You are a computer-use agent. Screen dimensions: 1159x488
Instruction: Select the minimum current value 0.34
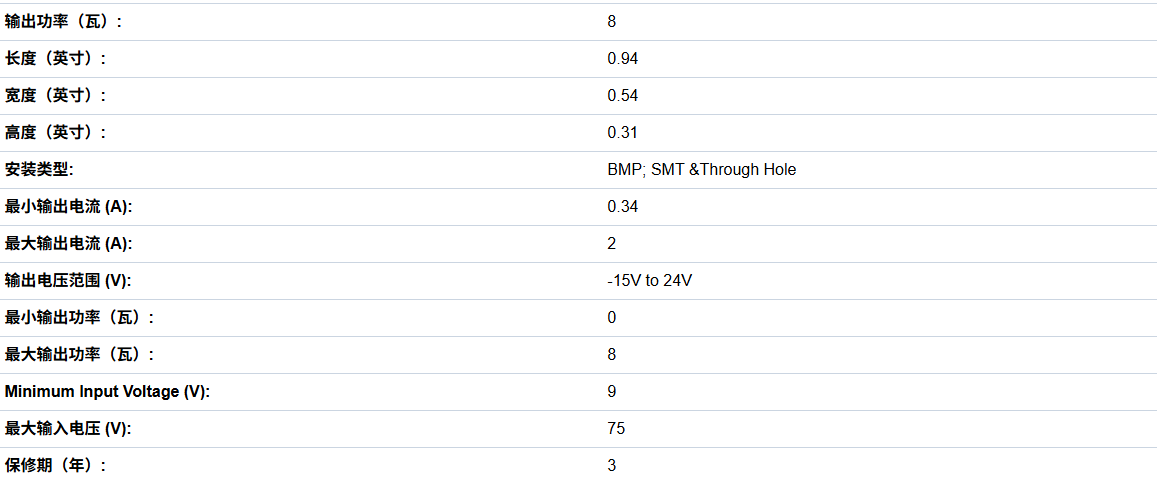pos(622,206)
